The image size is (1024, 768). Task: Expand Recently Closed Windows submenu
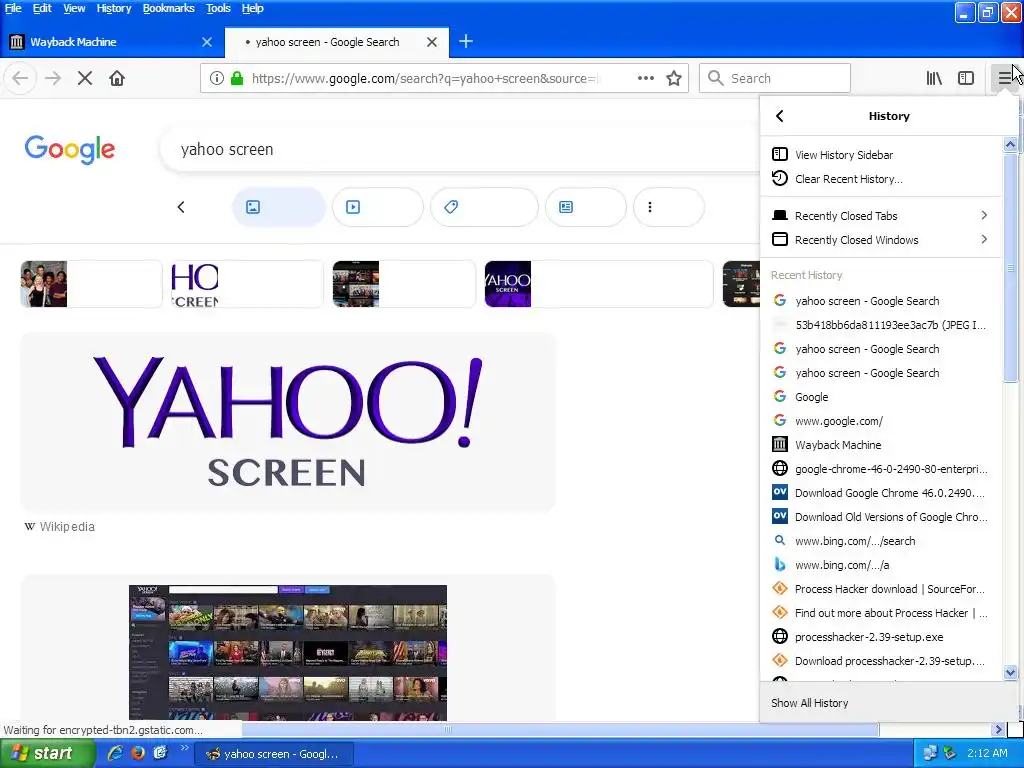(880, 240)
